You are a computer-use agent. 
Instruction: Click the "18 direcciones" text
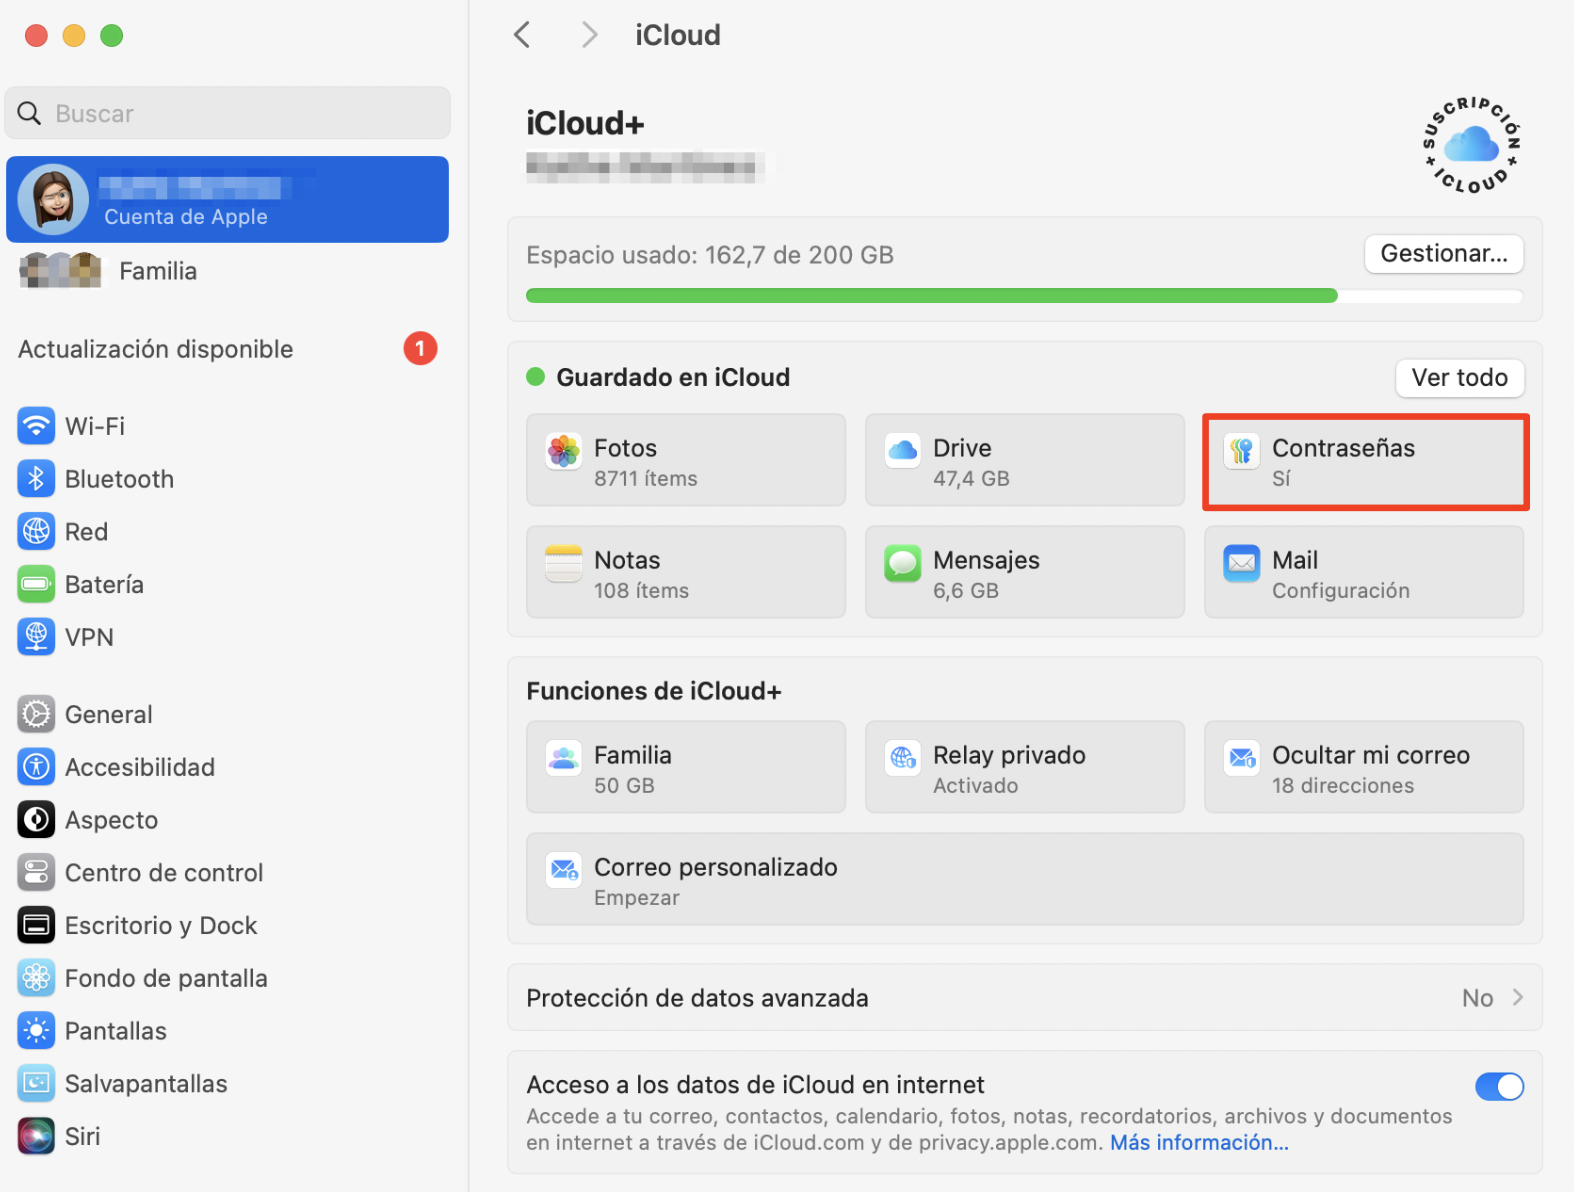[1343, 786]
